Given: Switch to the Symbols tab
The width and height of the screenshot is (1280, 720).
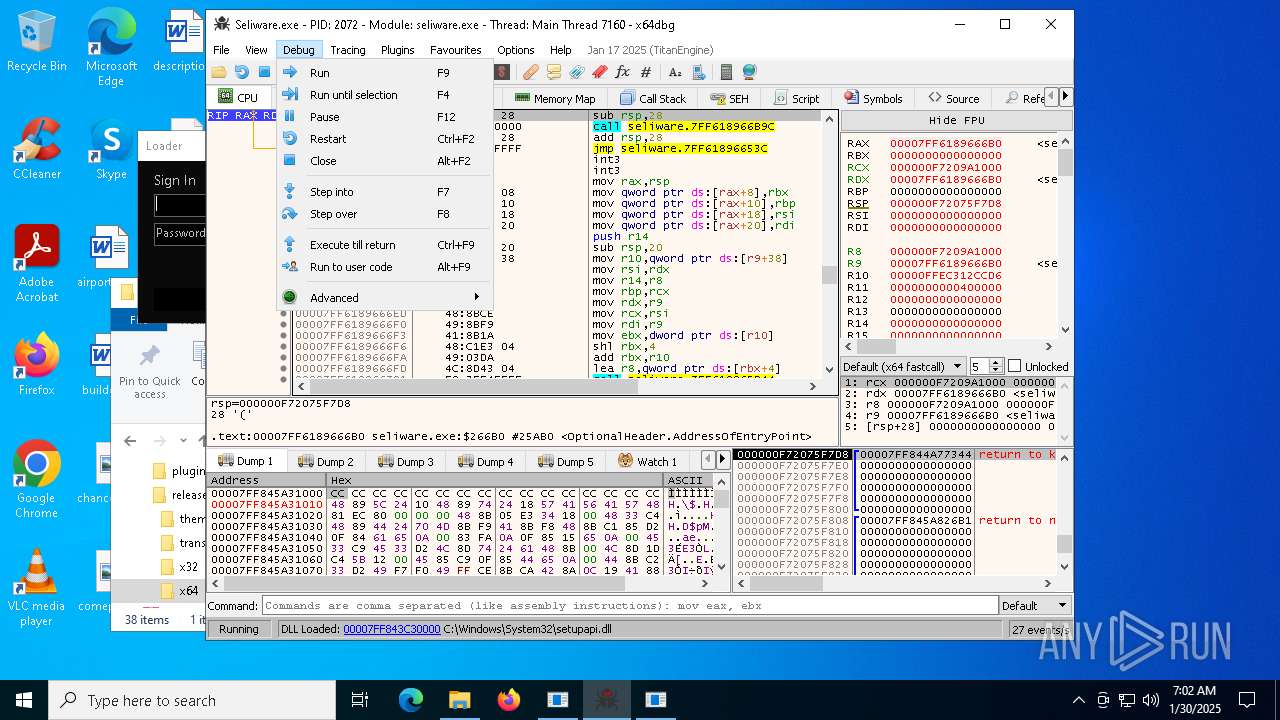Looking at the screenshot, I should click(x=873, y=98).
